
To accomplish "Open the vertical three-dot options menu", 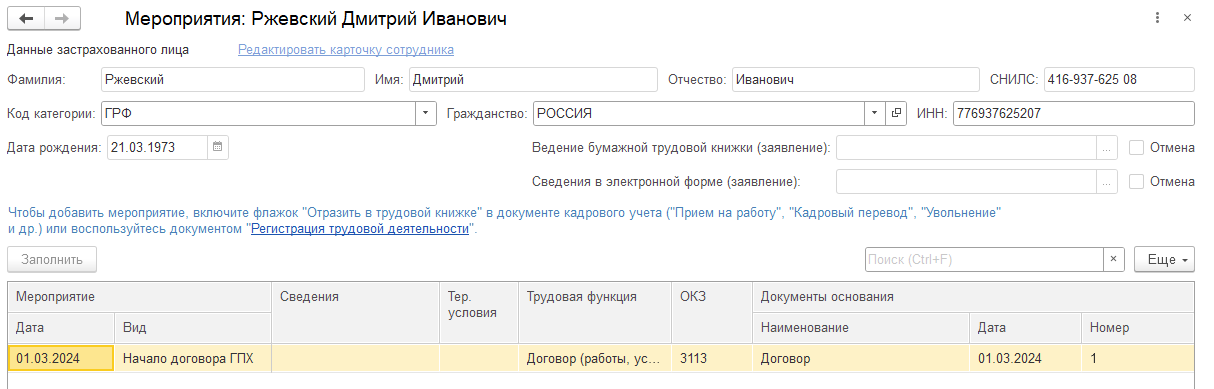I will tap(1157, 18).
